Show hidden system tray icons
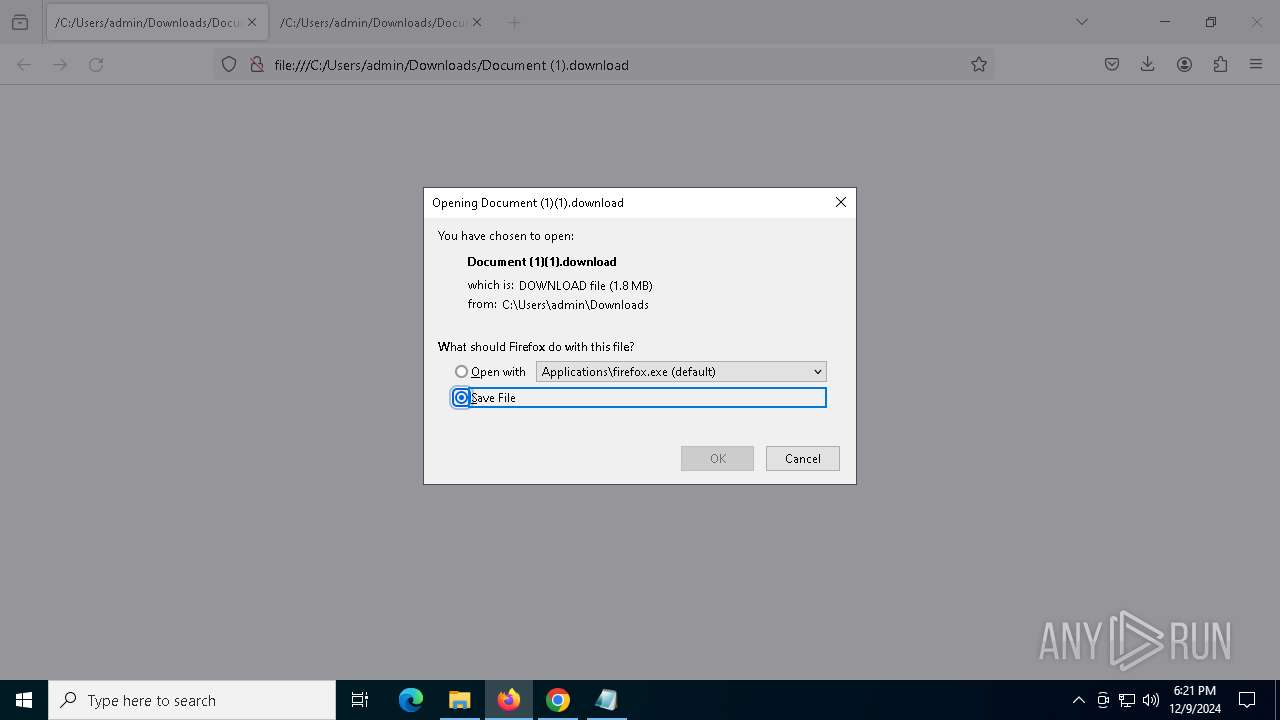 (x=1078, y=700)
